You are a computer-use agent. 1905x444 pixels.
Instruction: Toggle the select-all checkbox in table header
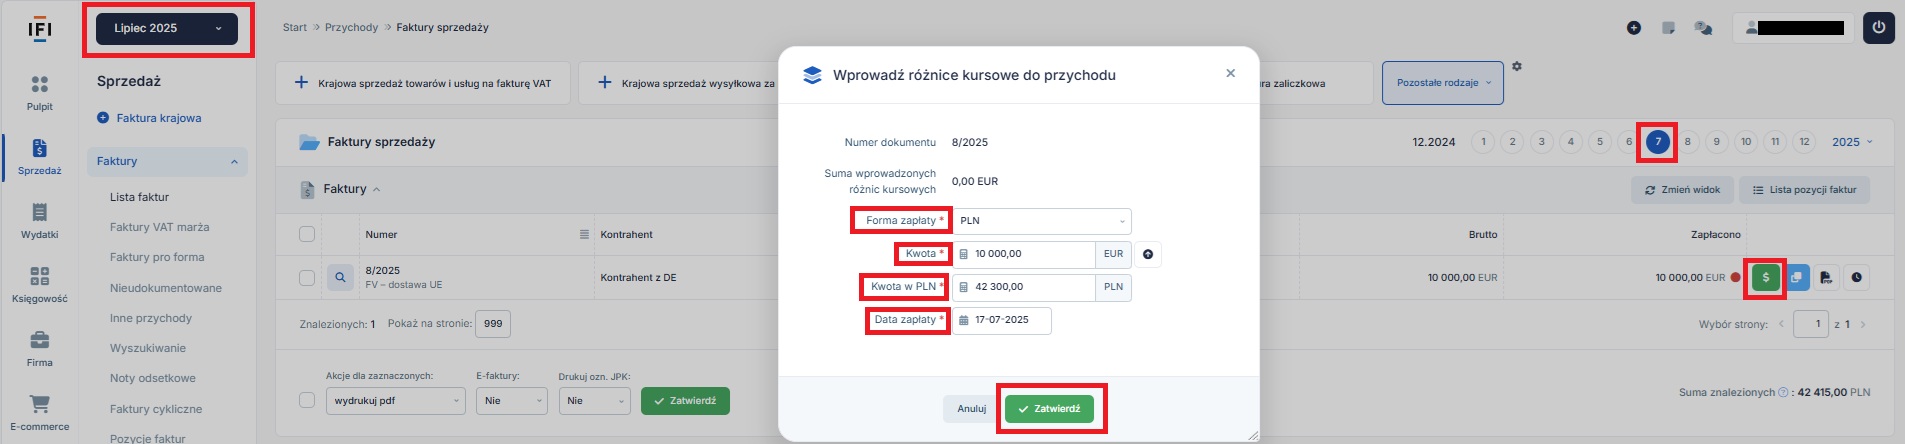click(x=307, y=234)
